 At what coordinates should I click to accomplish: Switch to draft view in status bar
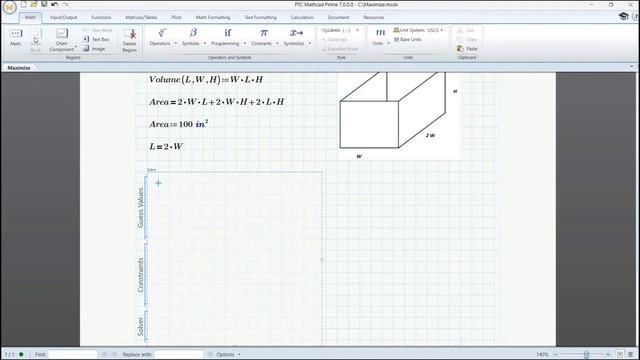tap(631, 354)
